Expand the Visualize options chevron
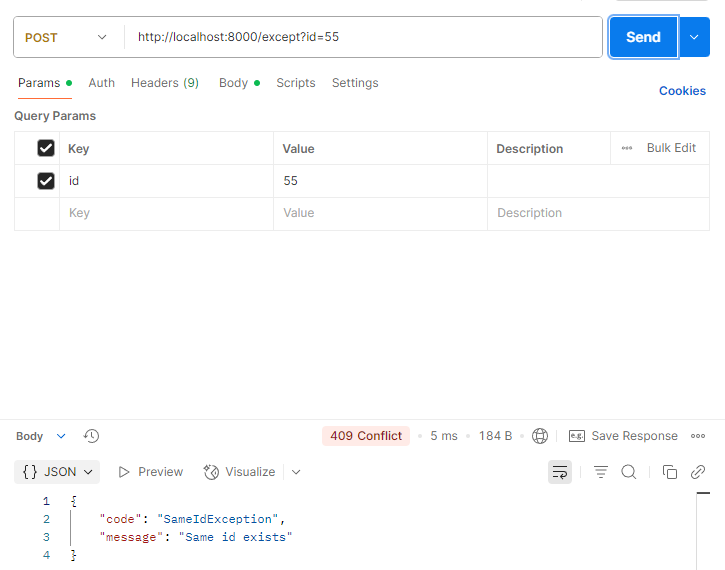 296,472
